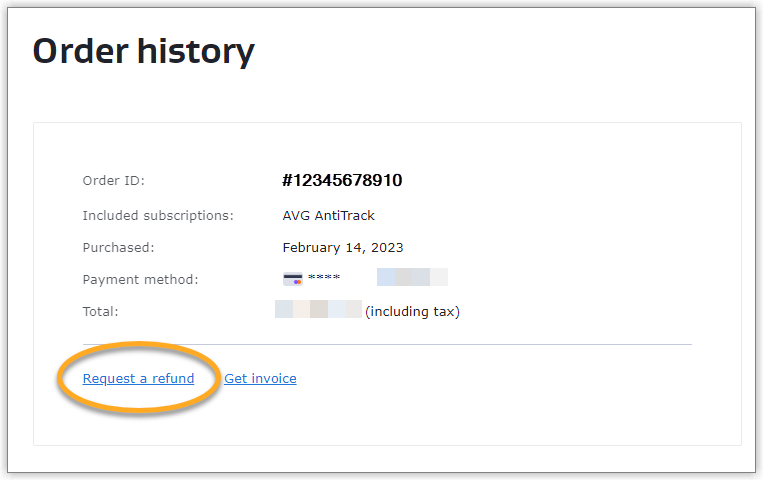Click the word 'refund' in the link
Screen dimensions: 764x481
pyautogui.click(x=173, y=378)
